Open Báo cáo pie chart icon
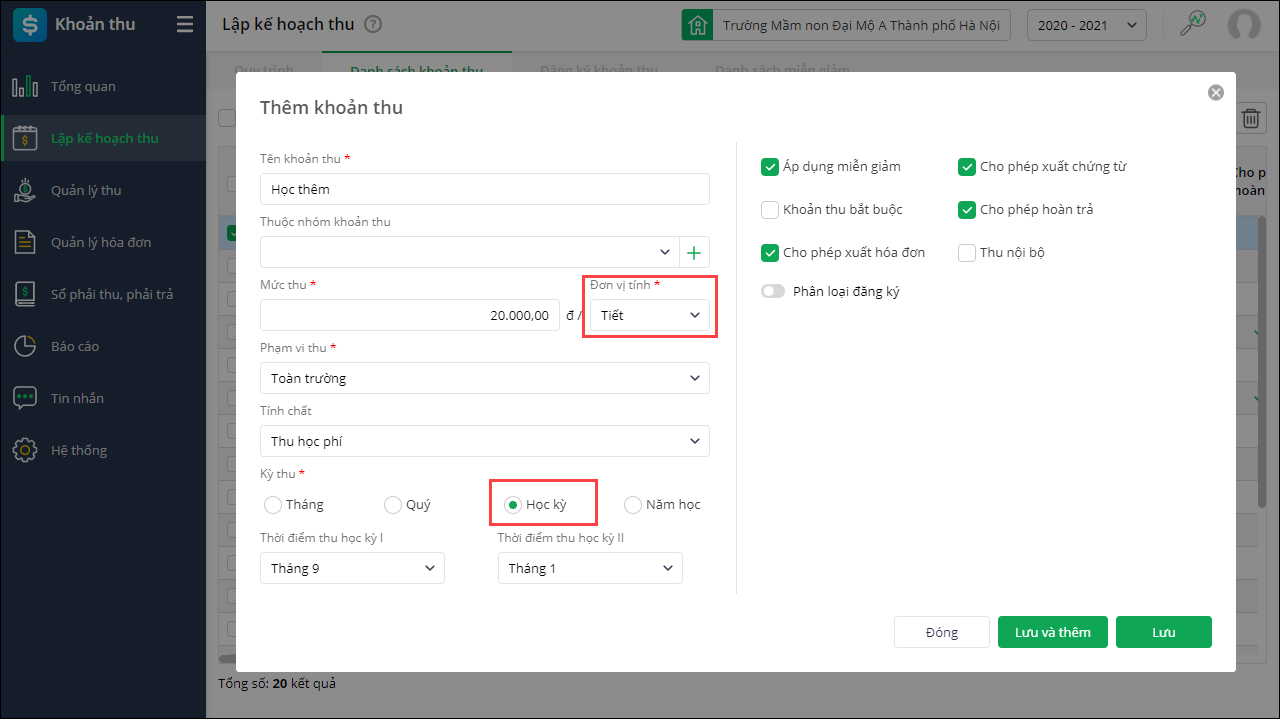1280x719 pixels. pos(25,347)
